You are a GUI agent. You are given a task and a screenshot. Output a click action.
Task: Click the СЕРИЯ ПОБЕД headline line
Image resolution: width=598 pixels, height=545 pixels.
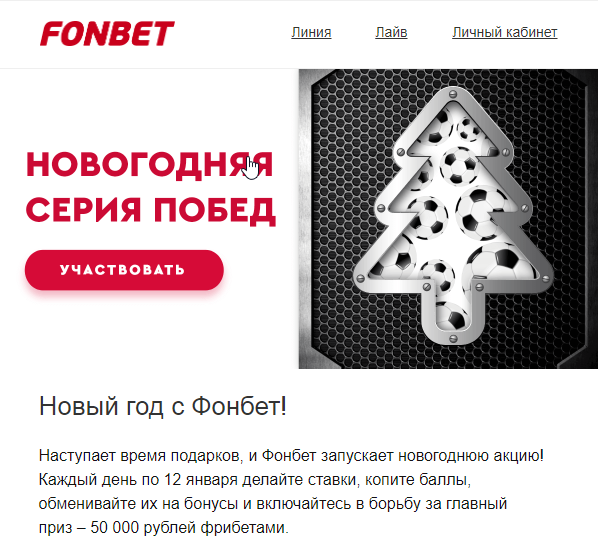pos(151,211)
